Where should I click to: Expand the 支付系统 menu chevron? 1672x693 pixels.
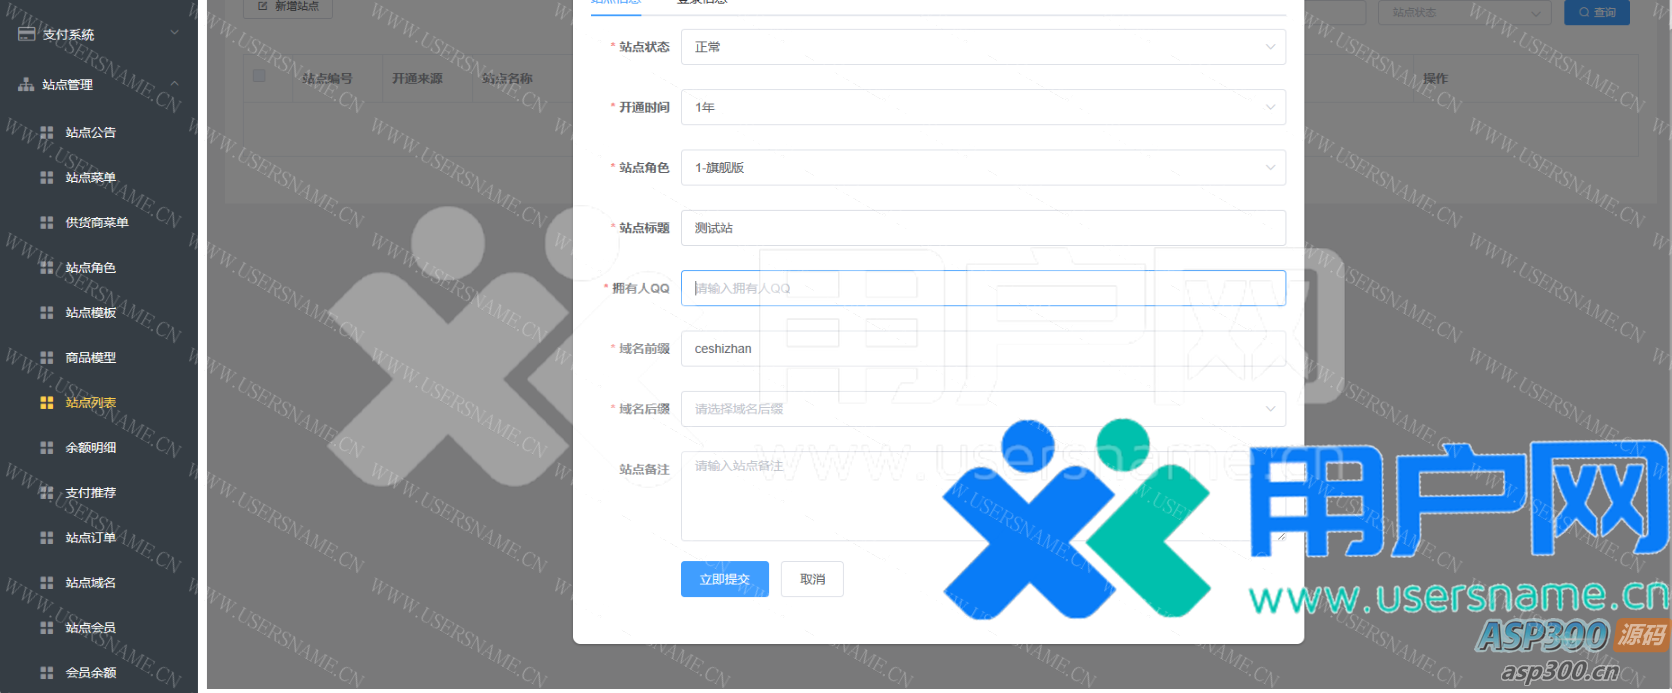175,33
